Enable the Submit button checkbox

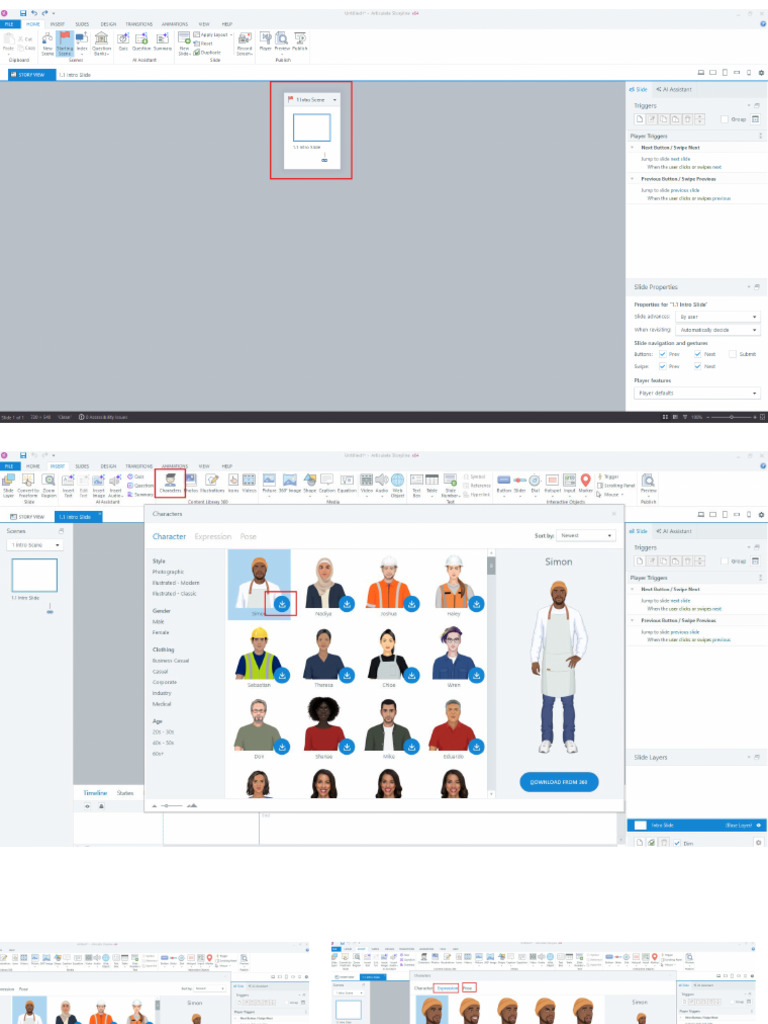733,354
